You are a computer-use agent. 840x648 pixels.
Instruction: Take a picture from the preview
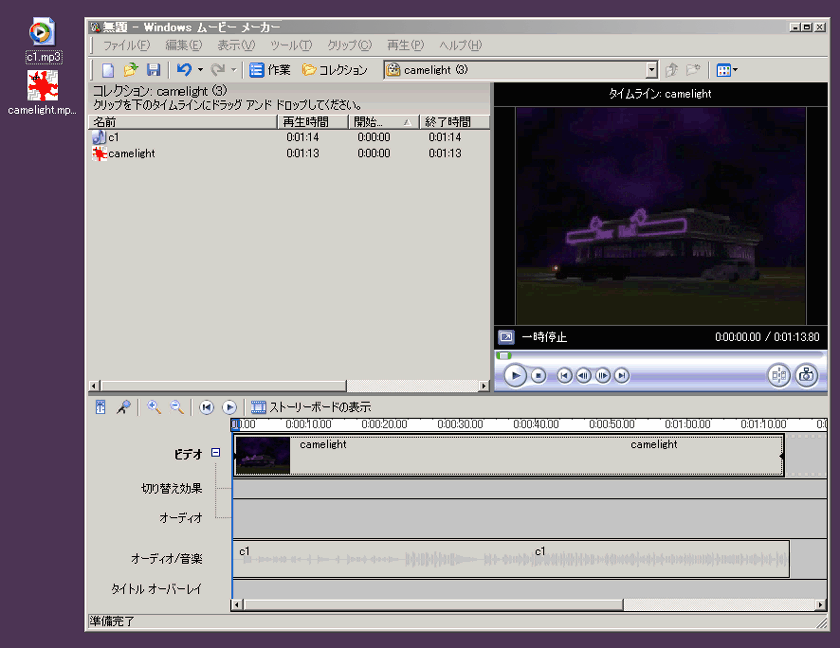coord(806,375)
